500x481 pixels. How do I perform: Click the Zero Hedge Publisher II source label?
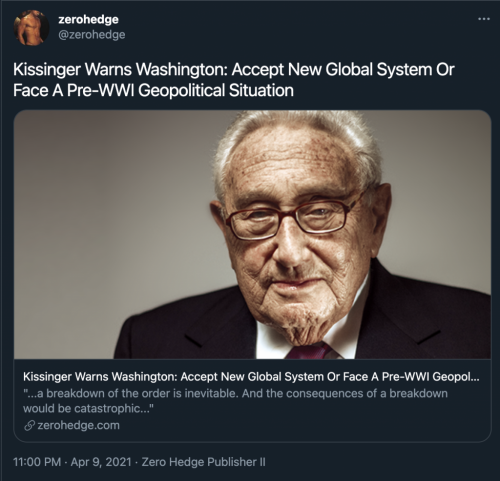pos(203,462)
